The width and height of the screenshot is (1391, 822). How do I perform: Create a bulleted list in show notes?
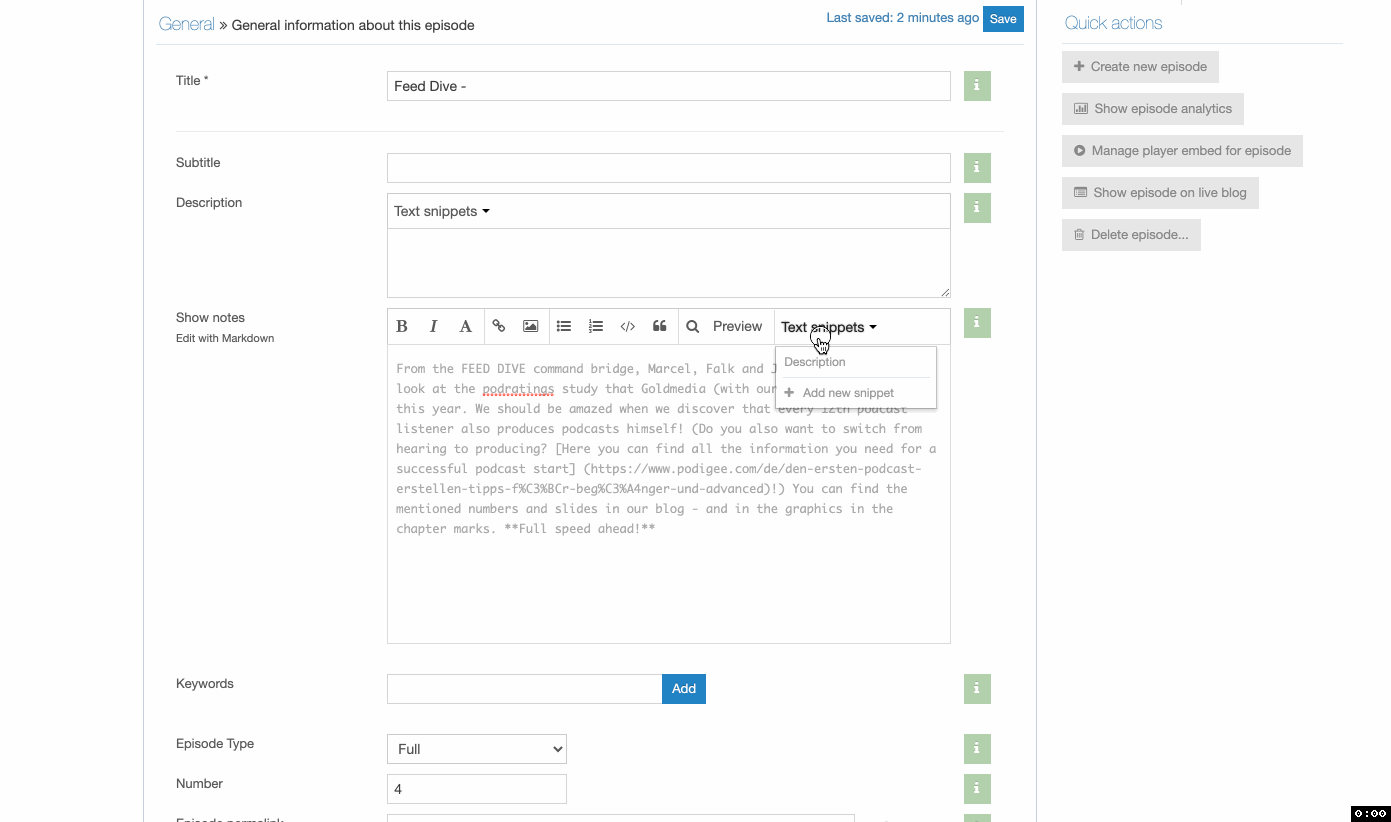point(564,326)
